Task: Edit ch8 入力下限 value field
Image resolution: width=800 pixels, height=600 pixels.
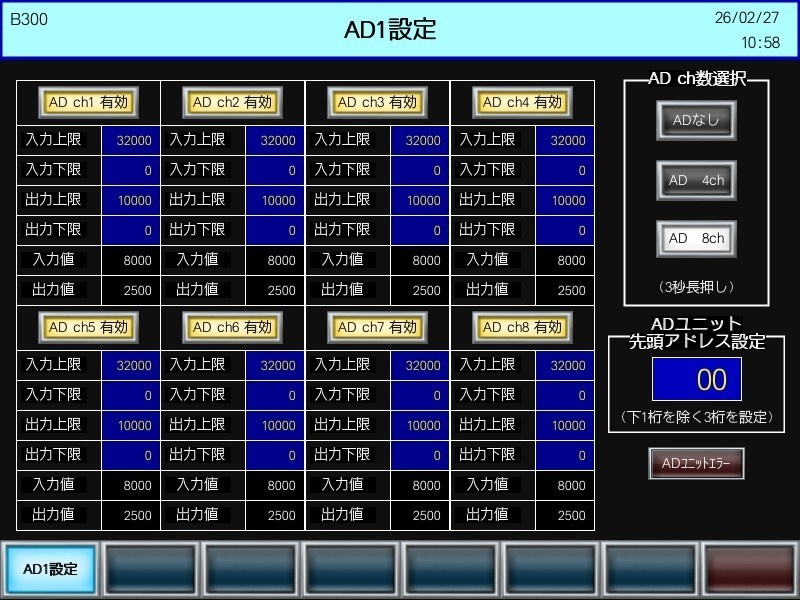Action: (565, 395)
